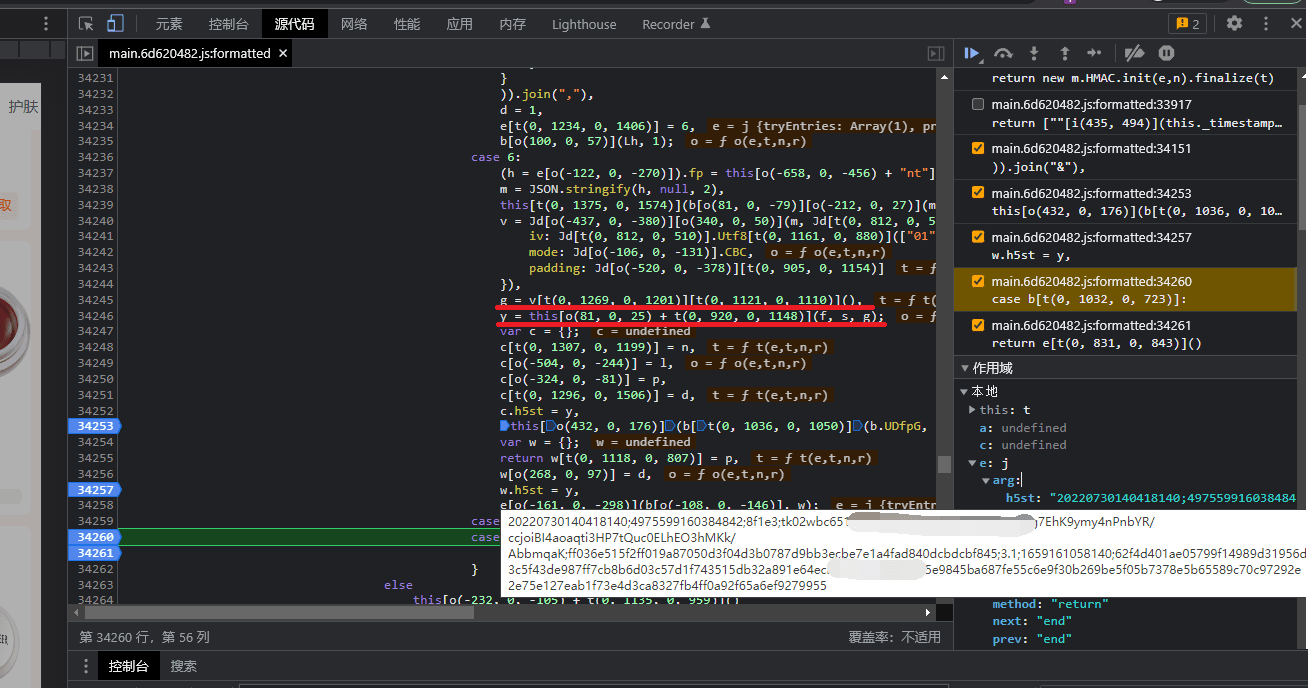Screen dimensions: 1308x688
Task: Step out of current function
Action: pyautogui.click(x=1064, y=53)
